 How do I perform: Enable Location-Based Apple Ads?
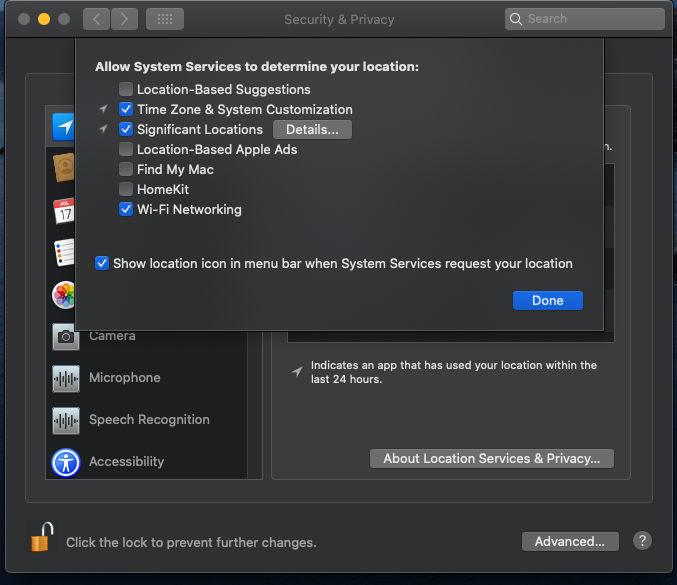click(126, 149)
